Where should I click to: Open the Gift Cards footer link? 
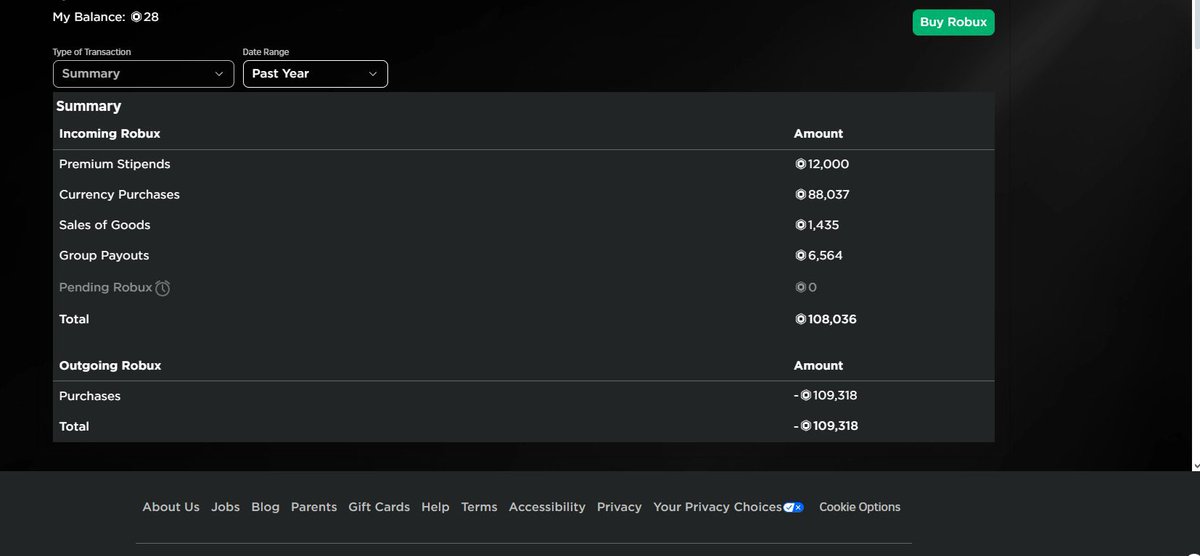[x=379, y=507]
